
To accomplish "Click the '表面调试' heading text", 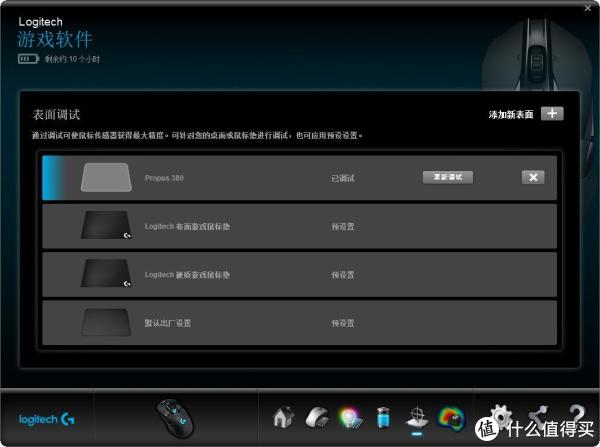I will pyautogui.click(x=56, y=114).
